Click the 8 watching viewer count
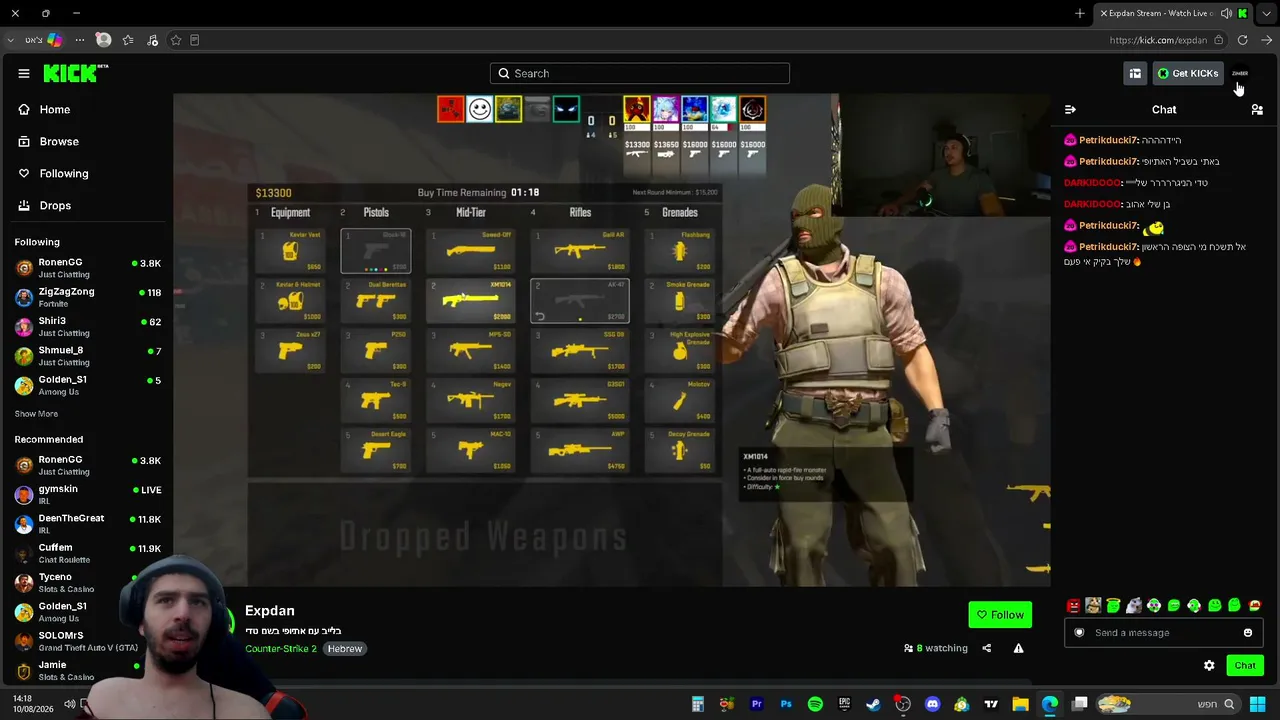1280x720 pixels. [x=936, y=648]
